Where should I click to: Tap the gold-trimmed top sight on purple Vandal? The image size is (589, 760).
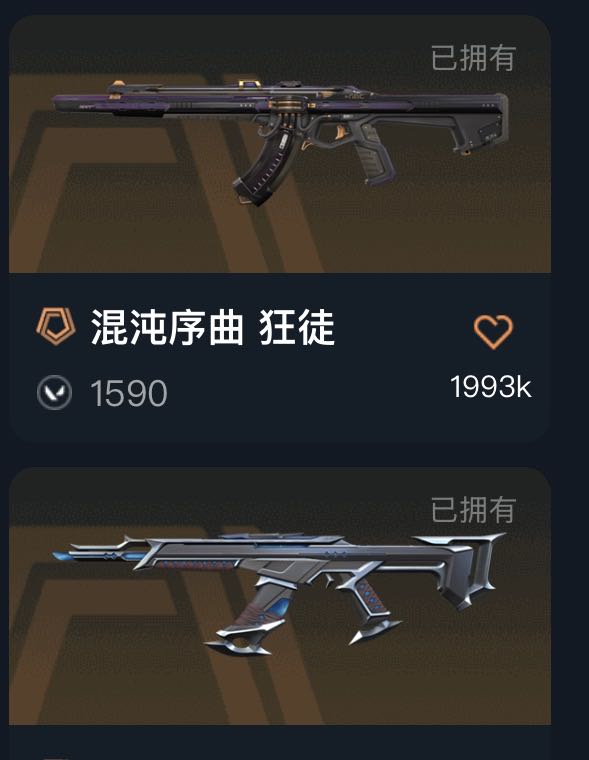pos(250,84)
